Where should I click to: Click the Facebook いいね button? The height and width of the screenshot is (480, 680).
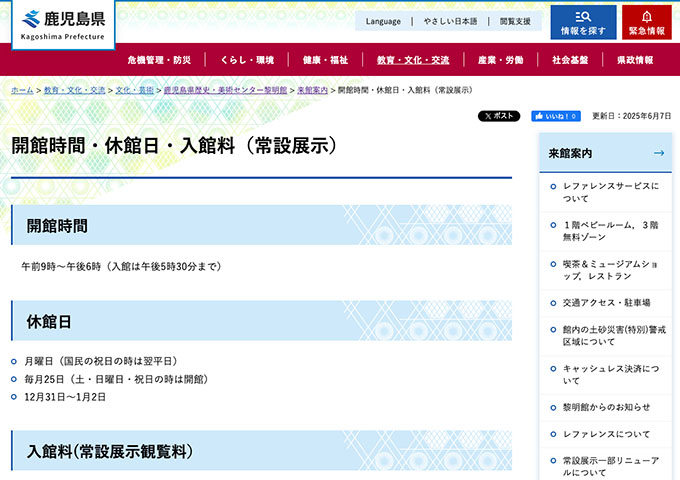click(x=556, y=116)
